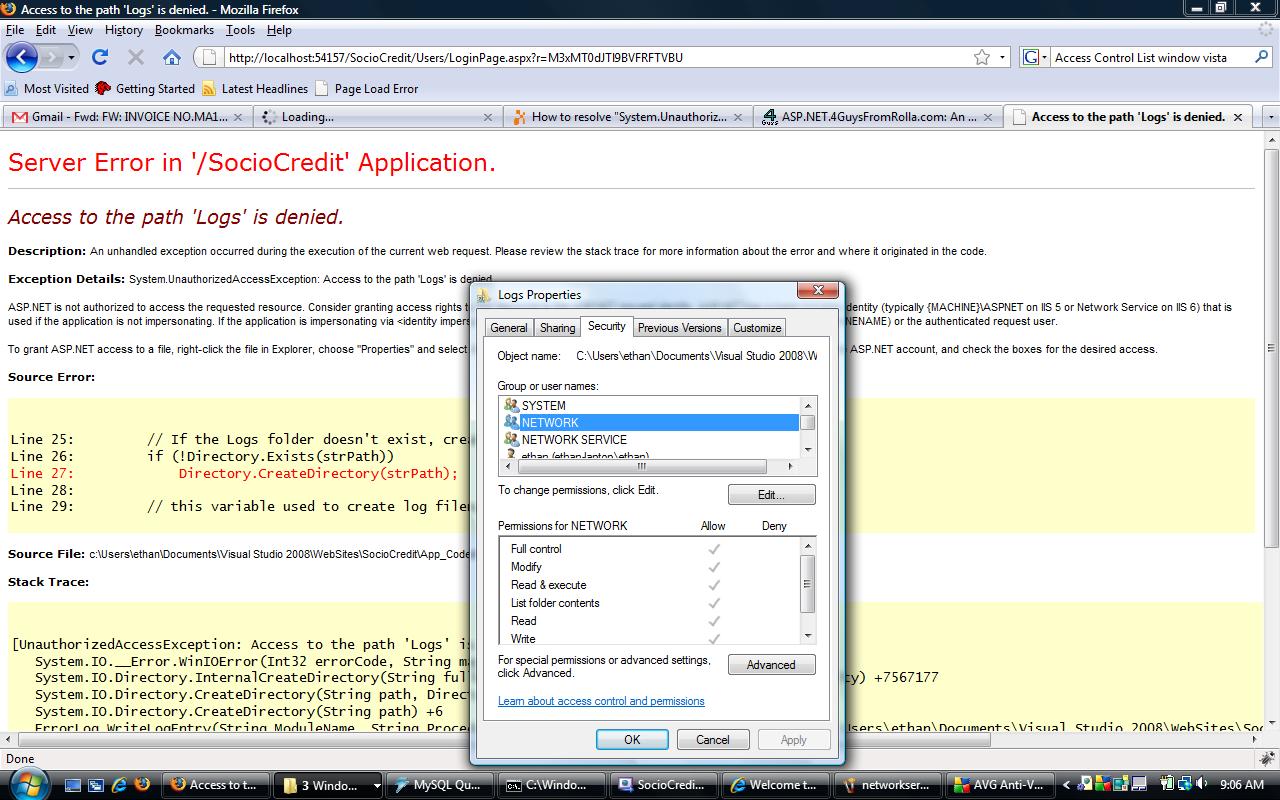This screenshot has width=1280, height=800.
Task: Click the Google search input field
Action: (x=1150, y=57)
